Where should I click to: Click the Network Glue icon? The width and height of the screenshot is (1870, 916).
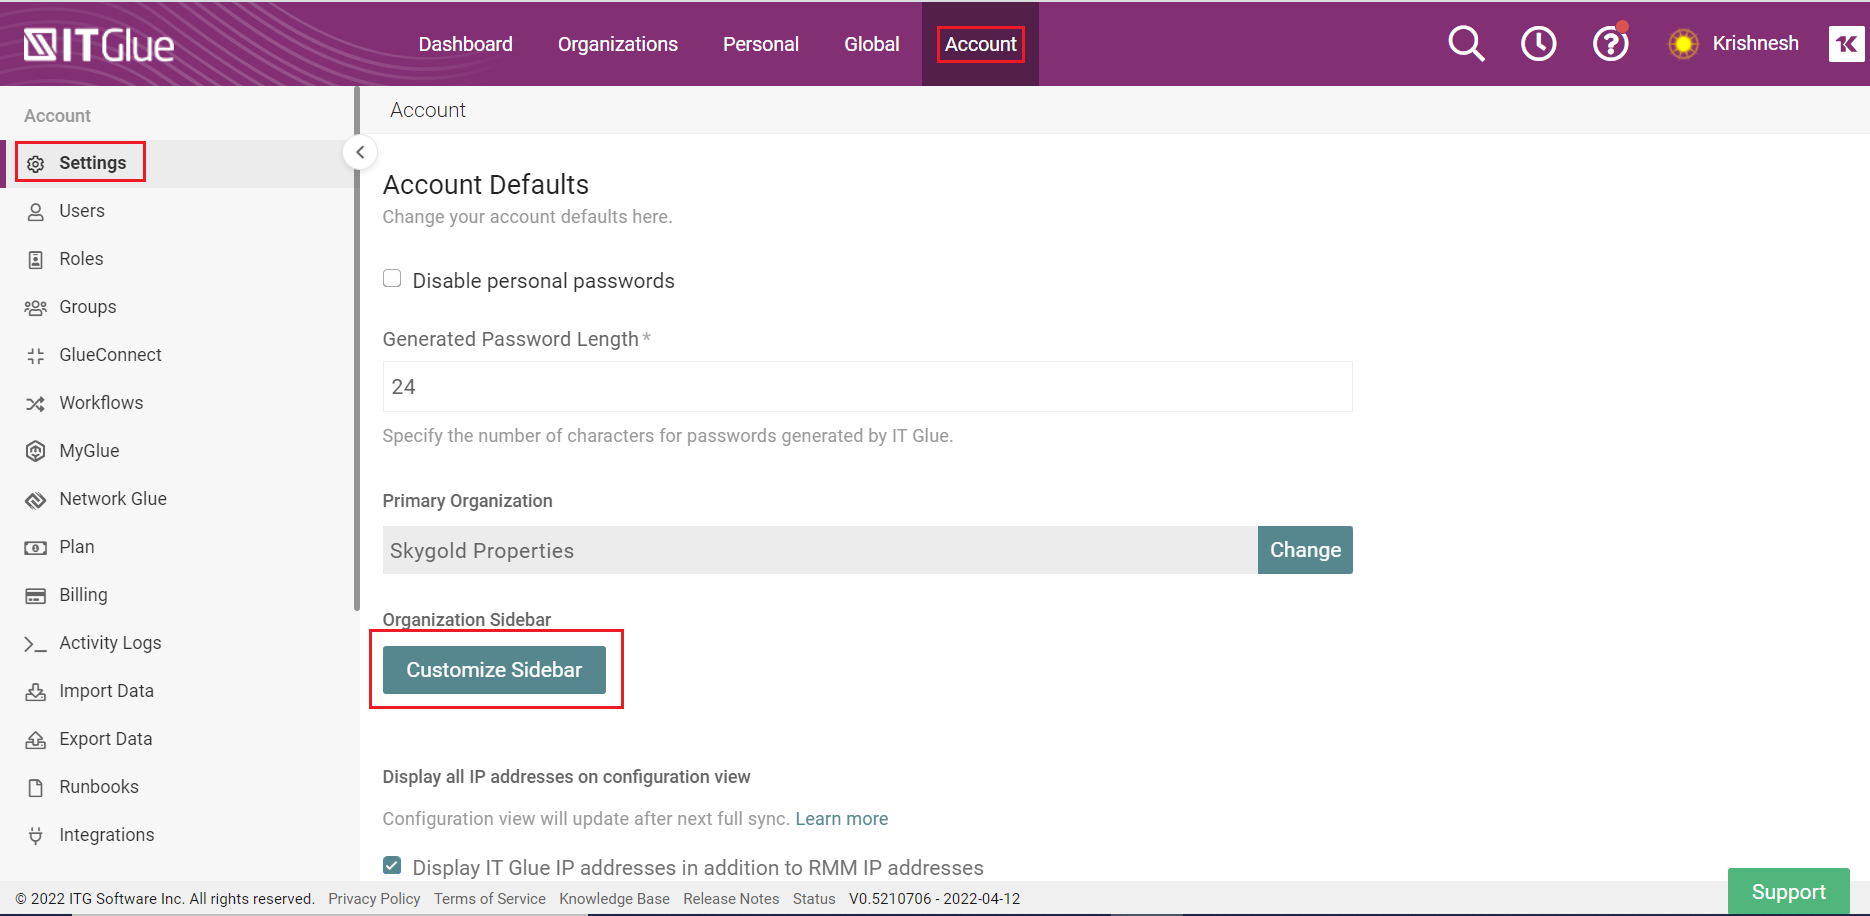(x=36, y=500)
